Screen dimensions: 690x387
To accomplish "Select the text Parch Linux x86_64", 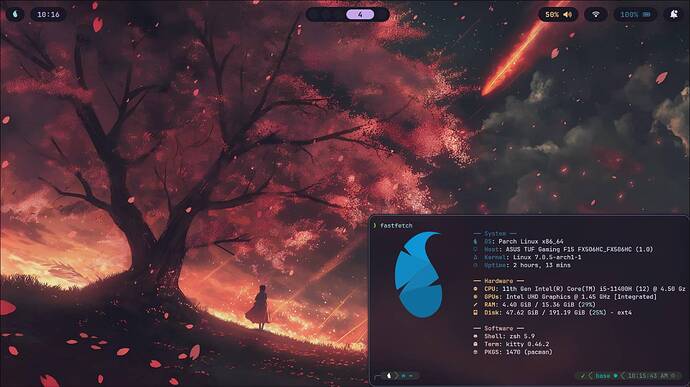I will point(531,241).
